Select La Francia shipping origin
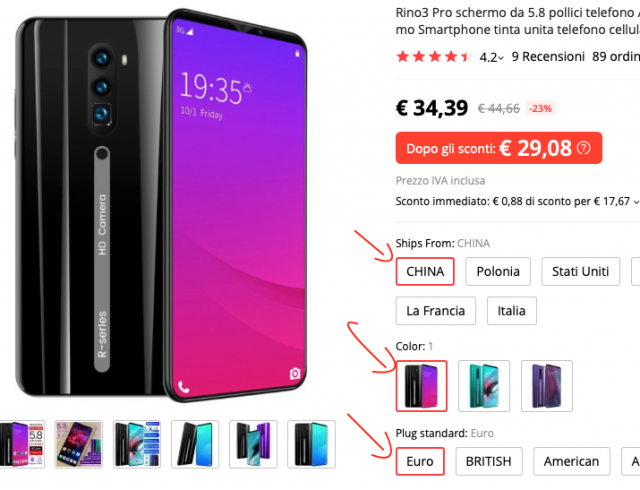Viewport: 640px width, 490px height. 436,311
